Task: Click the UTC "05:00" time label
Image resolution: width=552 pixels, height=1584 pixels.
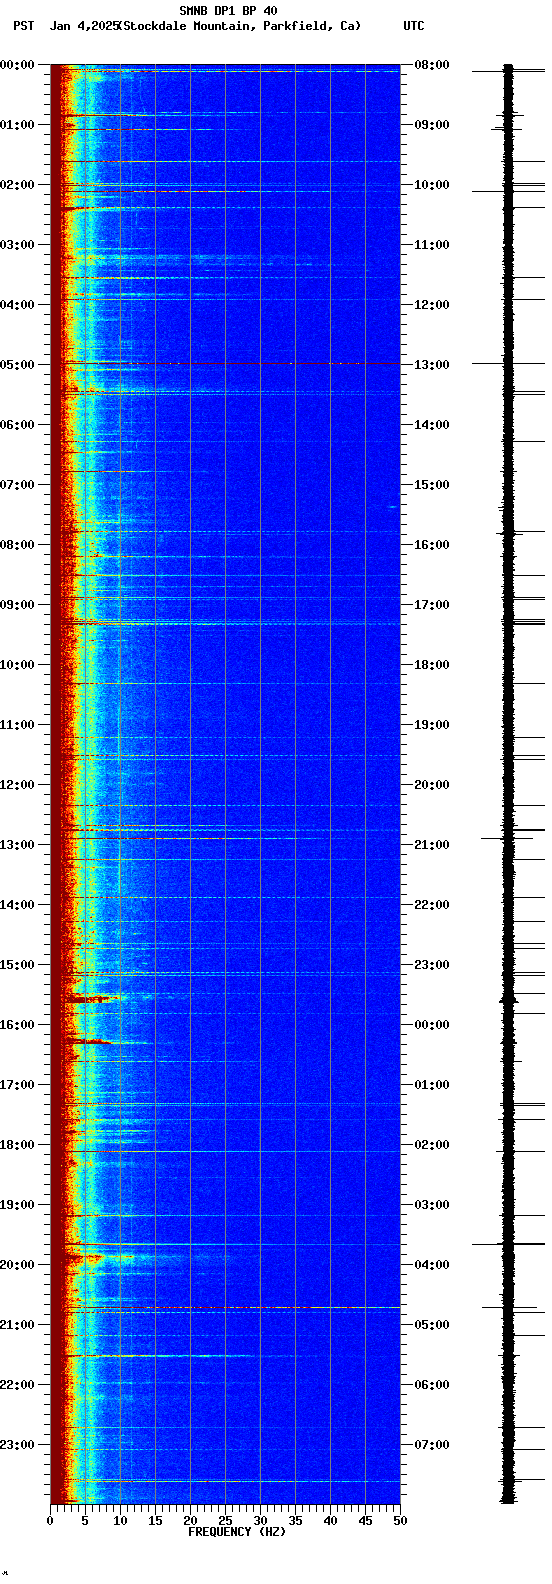Action: point(432,1325)
